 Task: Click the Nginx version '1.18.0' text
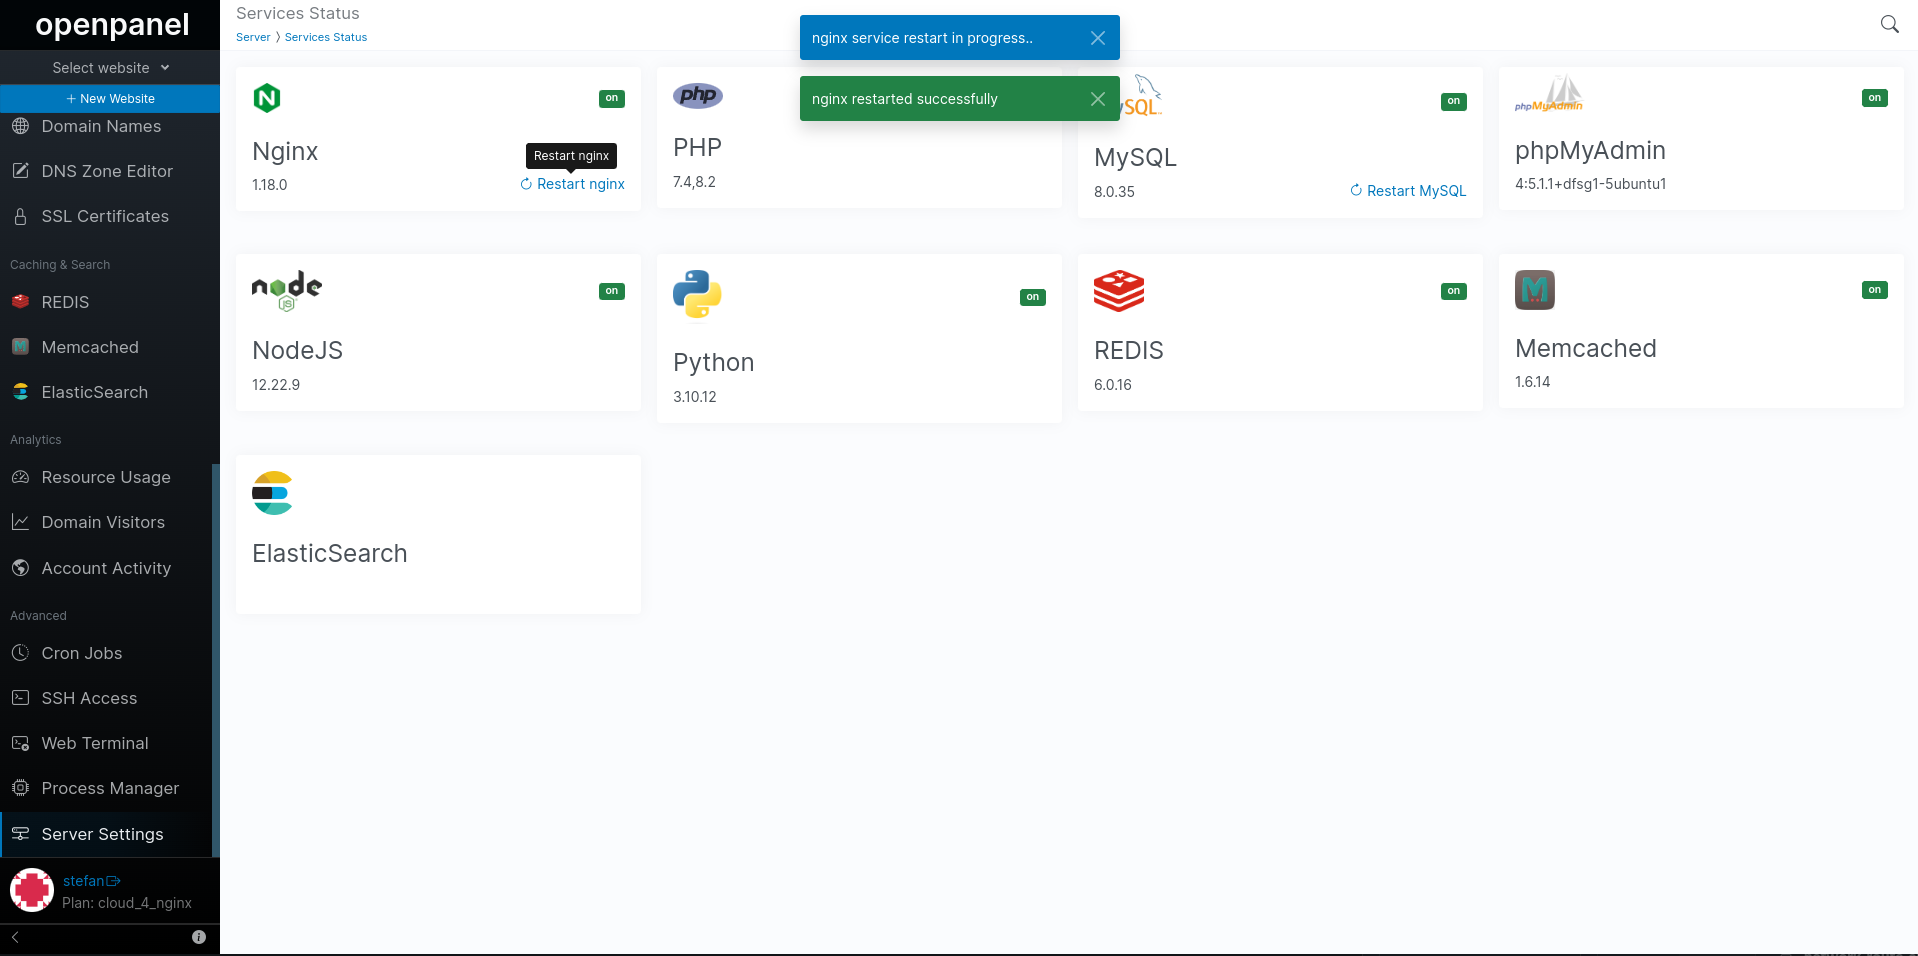pyautogui.click(x=270, y=185)
